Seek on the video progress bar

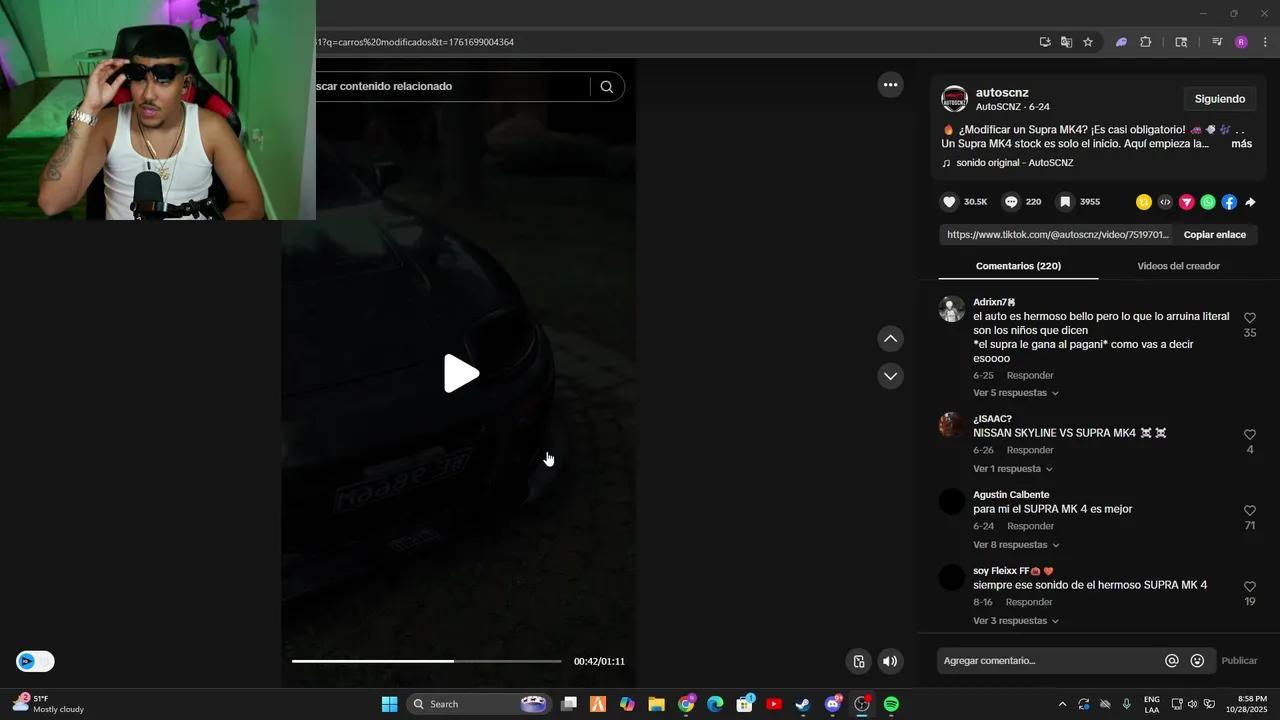point(426,661)
